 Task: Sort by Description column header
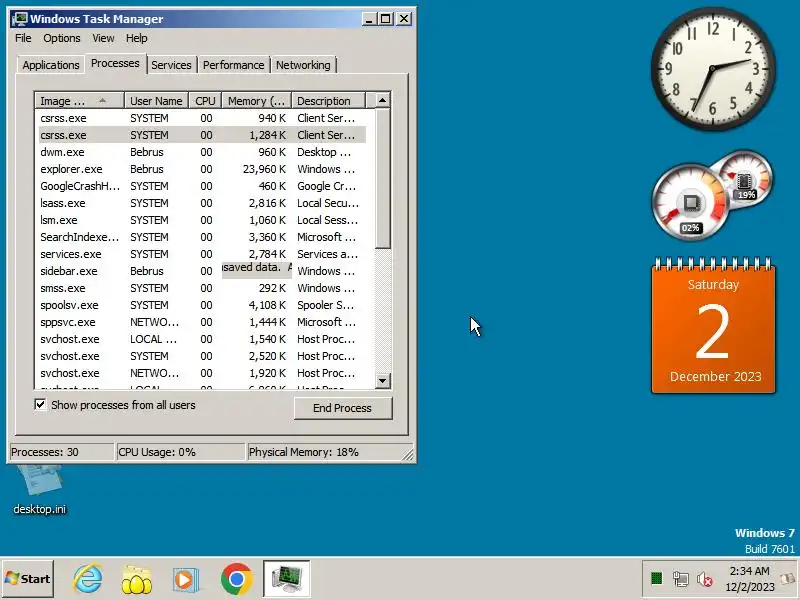pyautogui.click(x=328, y=101)
